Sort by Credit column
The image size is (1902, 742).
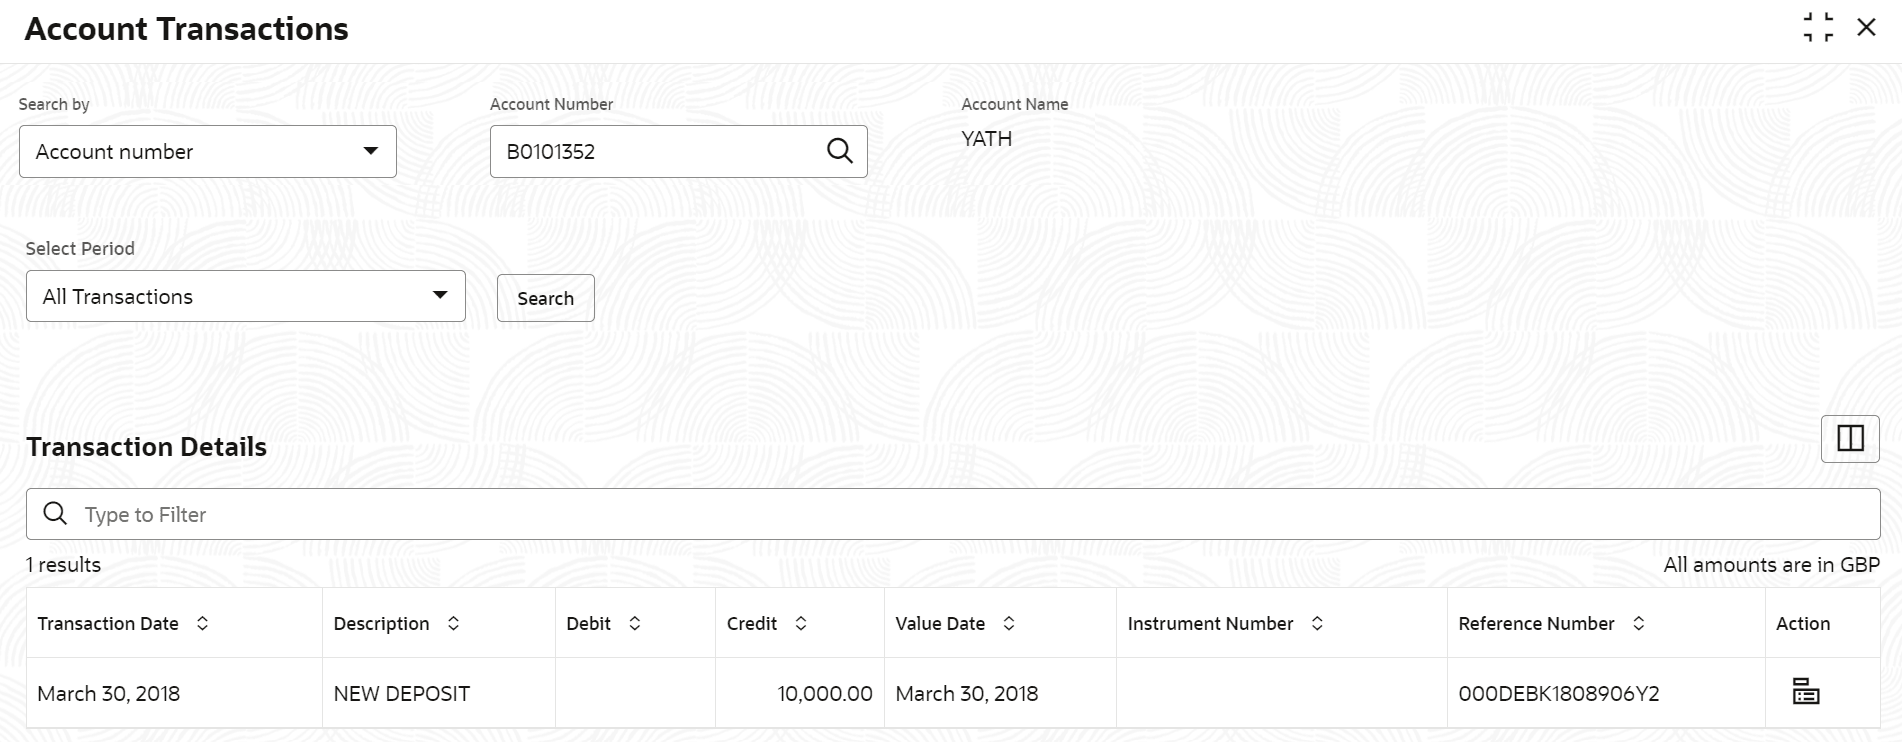[x=801, y=624]
